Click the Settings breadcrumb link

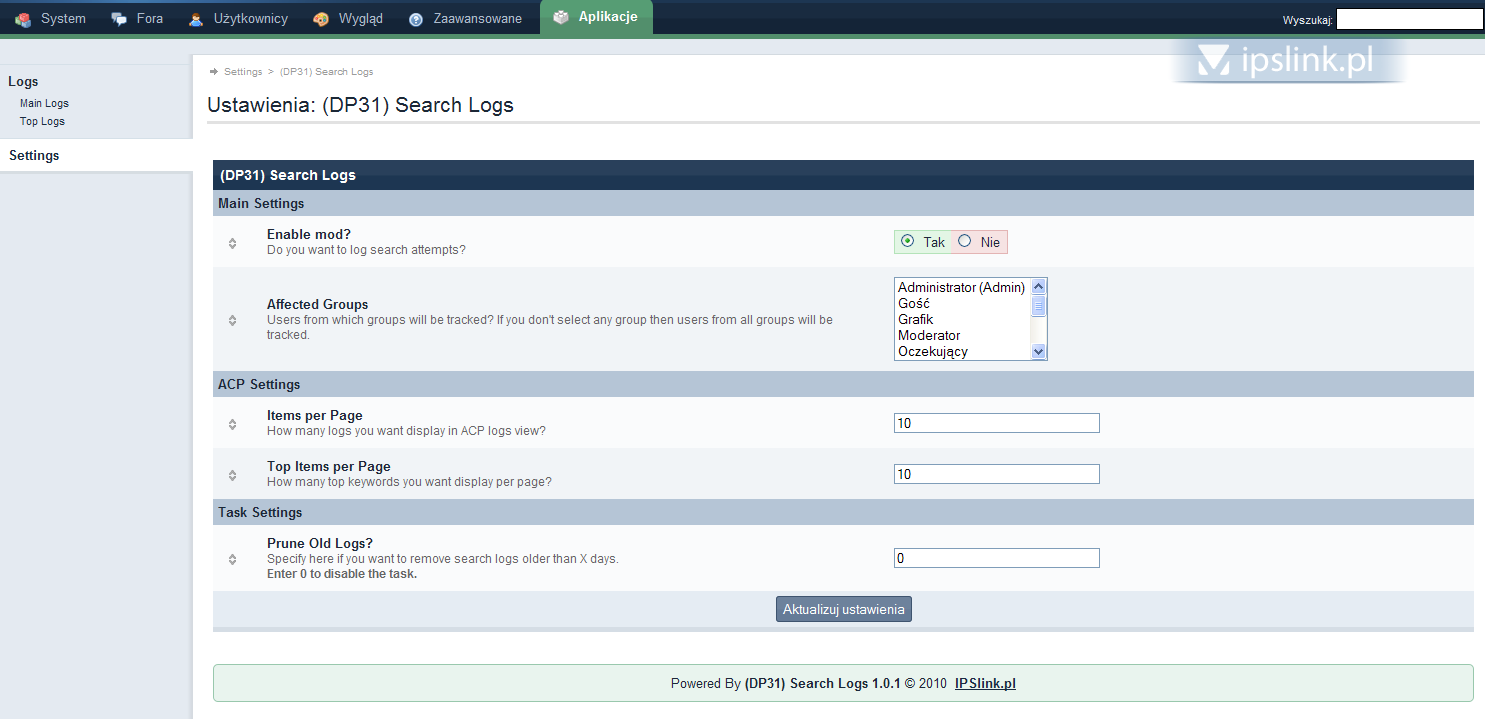243,72
